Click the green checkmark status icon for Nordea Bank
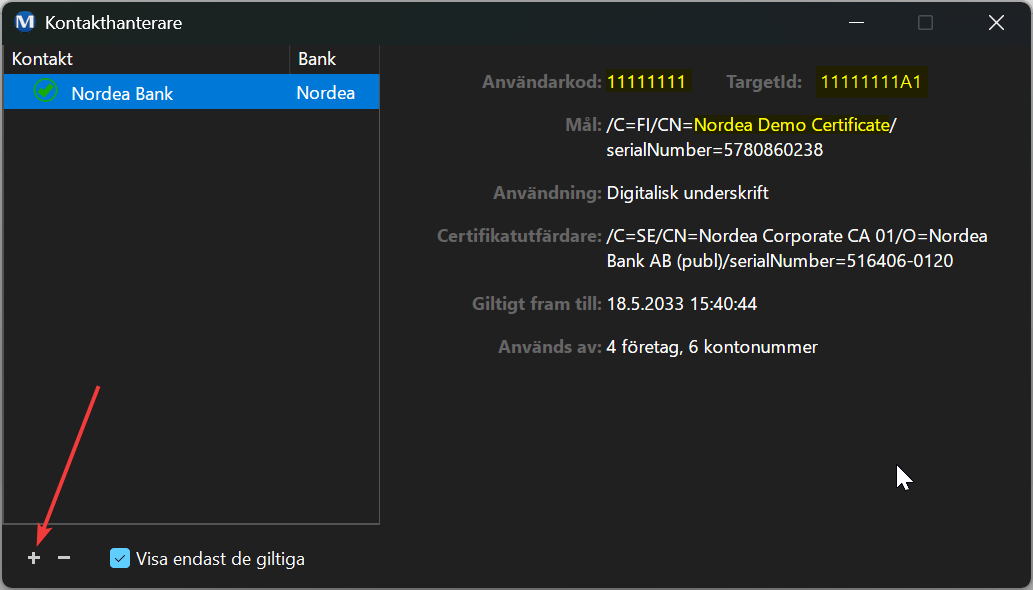 pyautogui.click(x=45, y=91)
